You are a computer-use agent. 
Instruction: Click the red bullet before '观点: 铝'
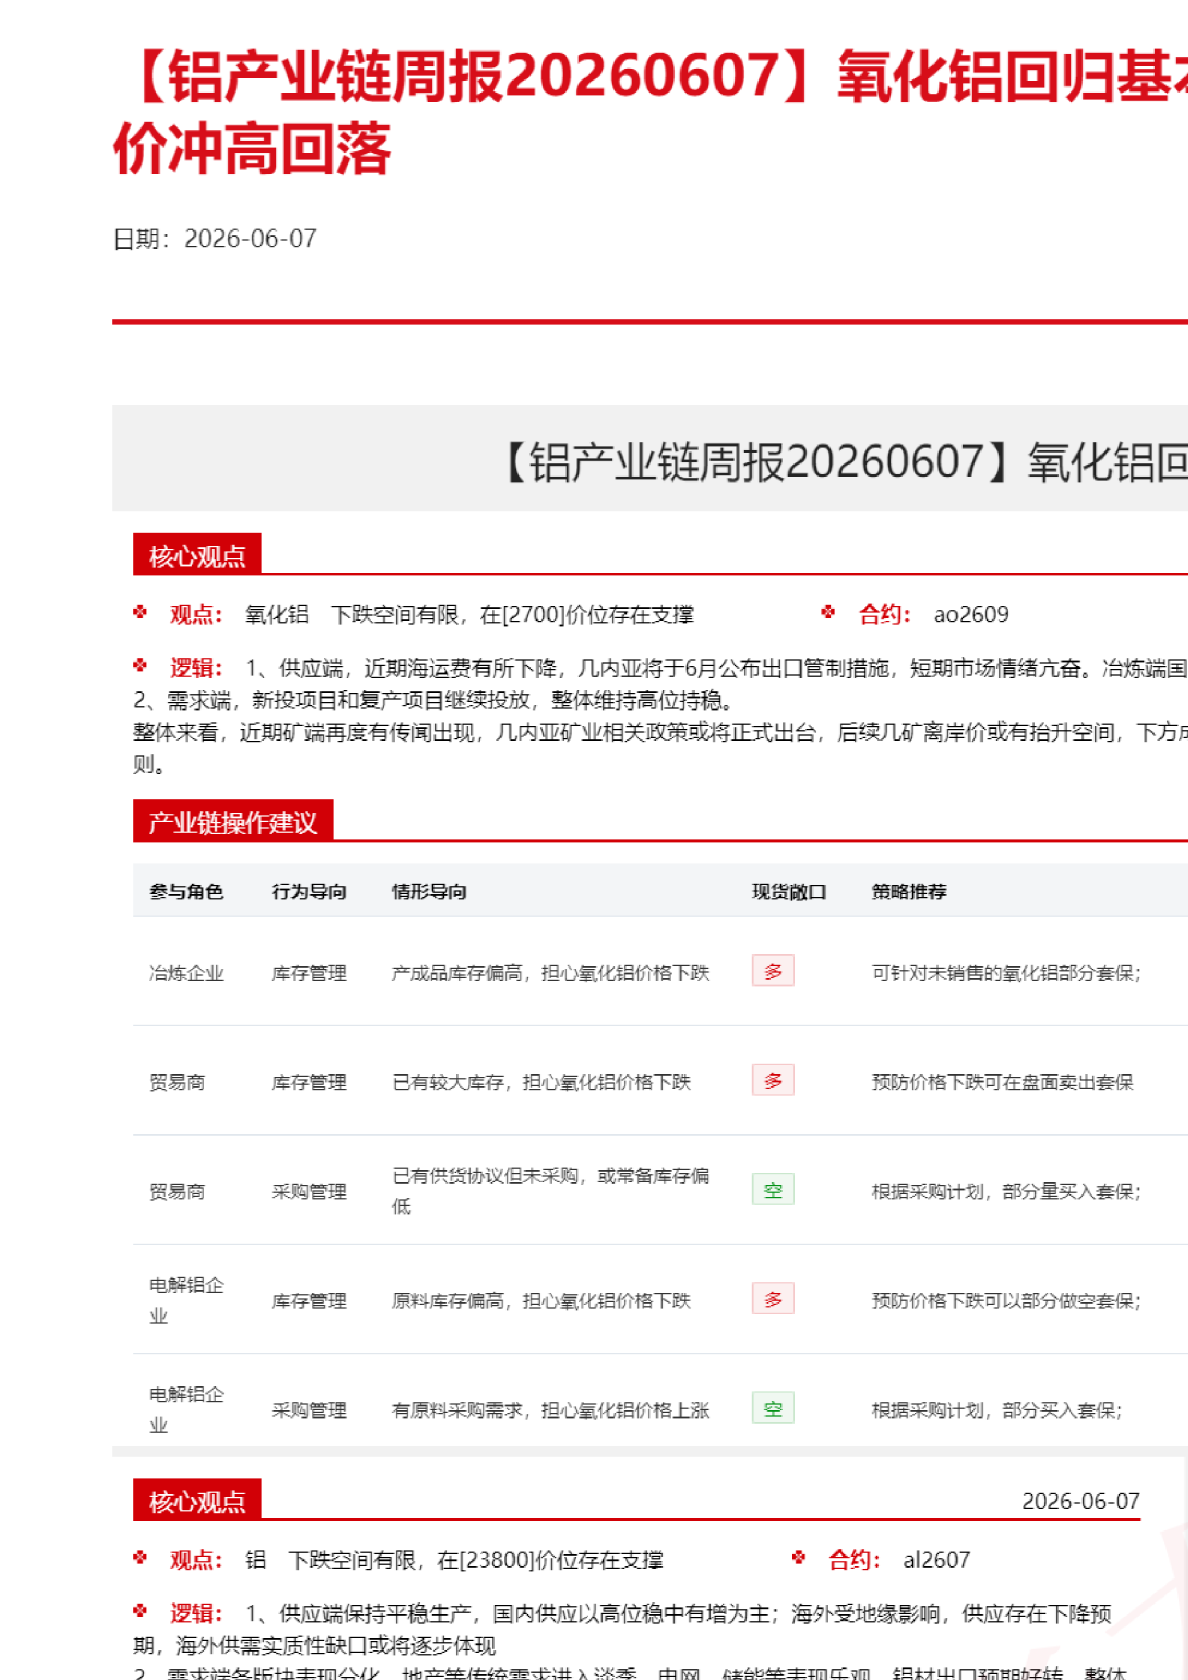[x=140, y=1557]
